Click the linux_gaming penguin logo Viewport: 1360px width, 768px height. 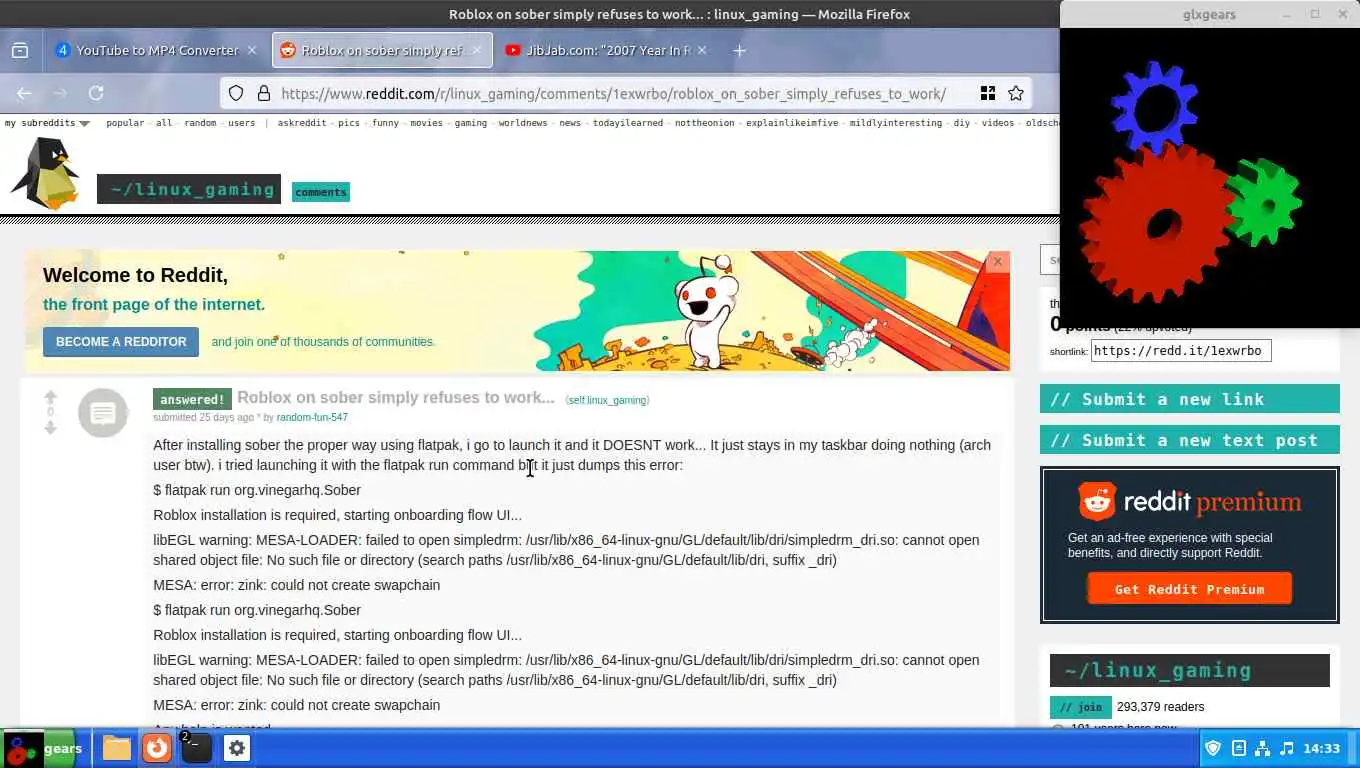coord(45,173)
